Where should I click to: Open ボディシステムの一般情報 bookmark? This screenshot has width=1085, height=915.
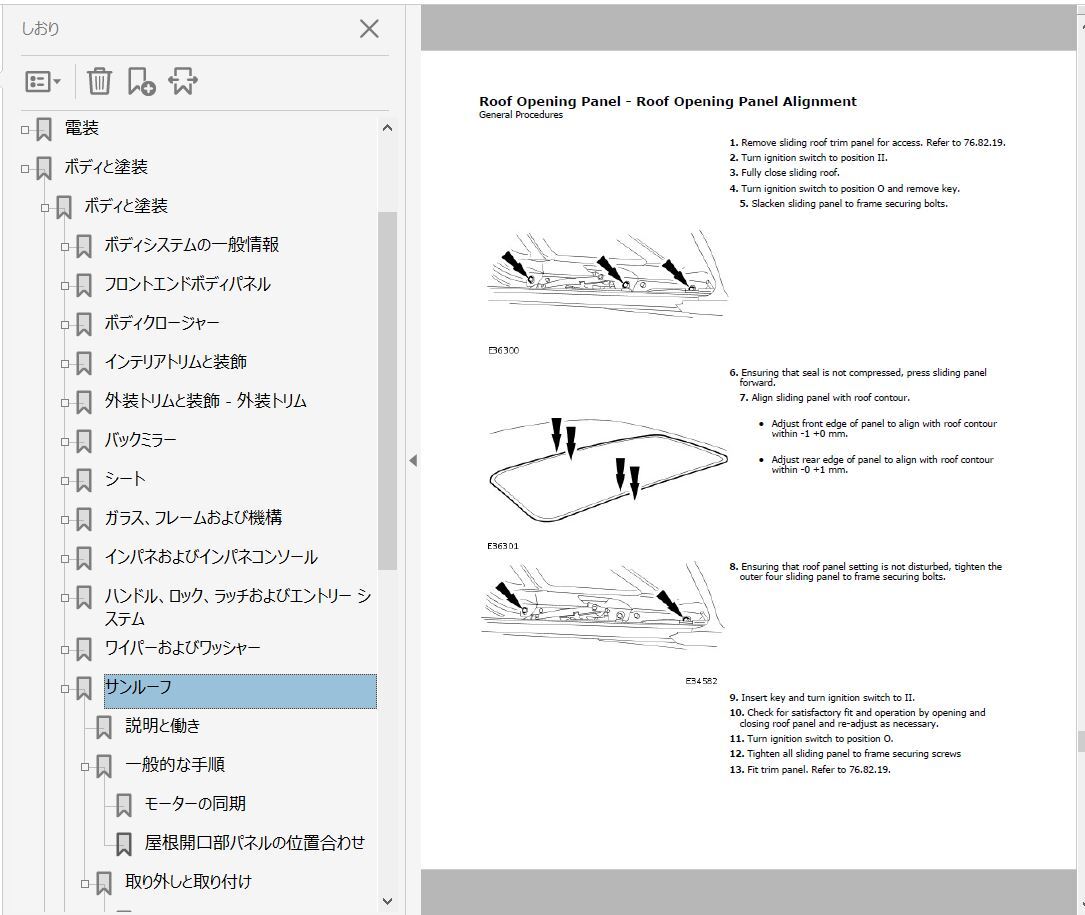(192, 244)
